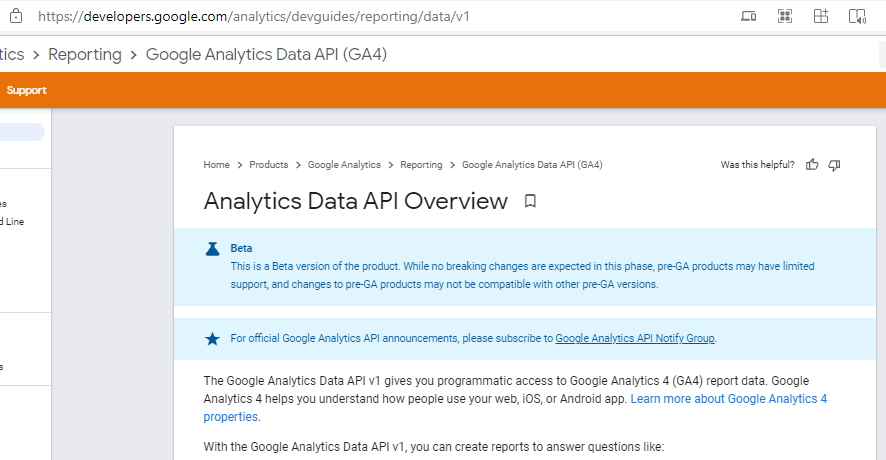Click the QR code icon in address bar
The image size is (886, 460).
point(785,16)
